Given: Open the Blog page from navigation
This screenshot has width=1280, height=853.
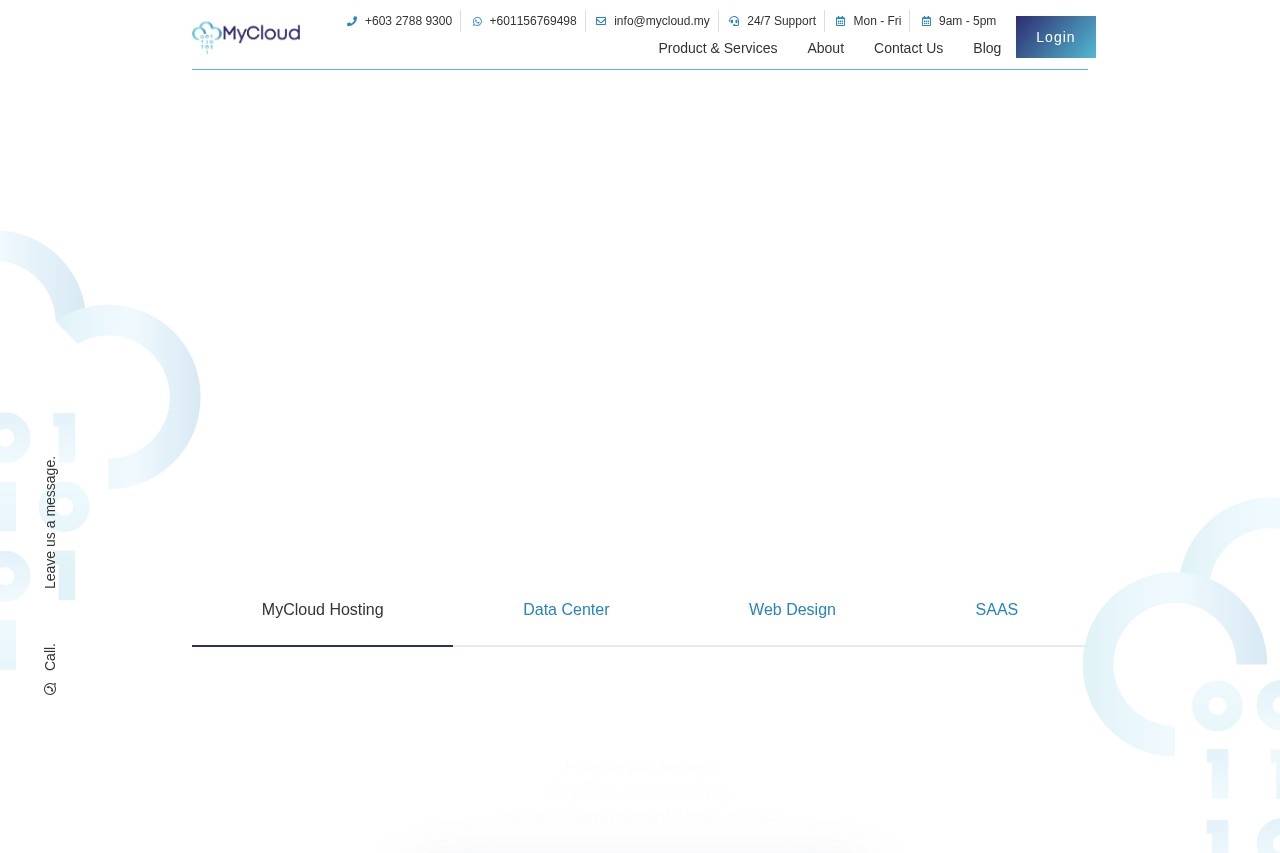Looking at the screenshot, I should click(x=987, y=48).
